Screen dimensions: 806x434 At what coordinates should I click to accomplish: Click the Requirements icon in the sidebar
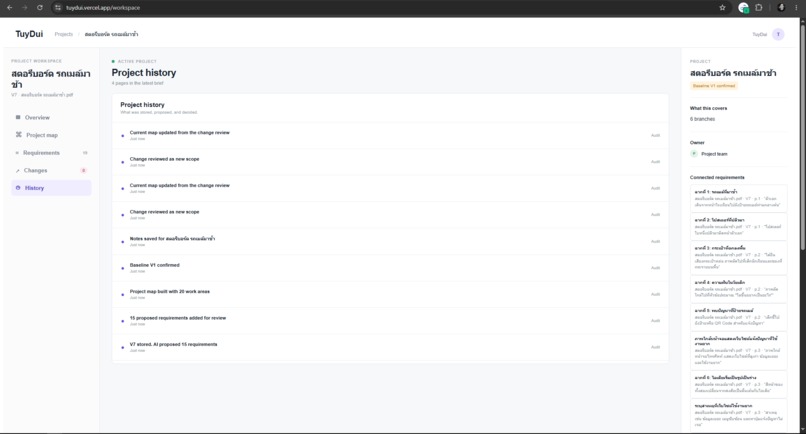17,153
